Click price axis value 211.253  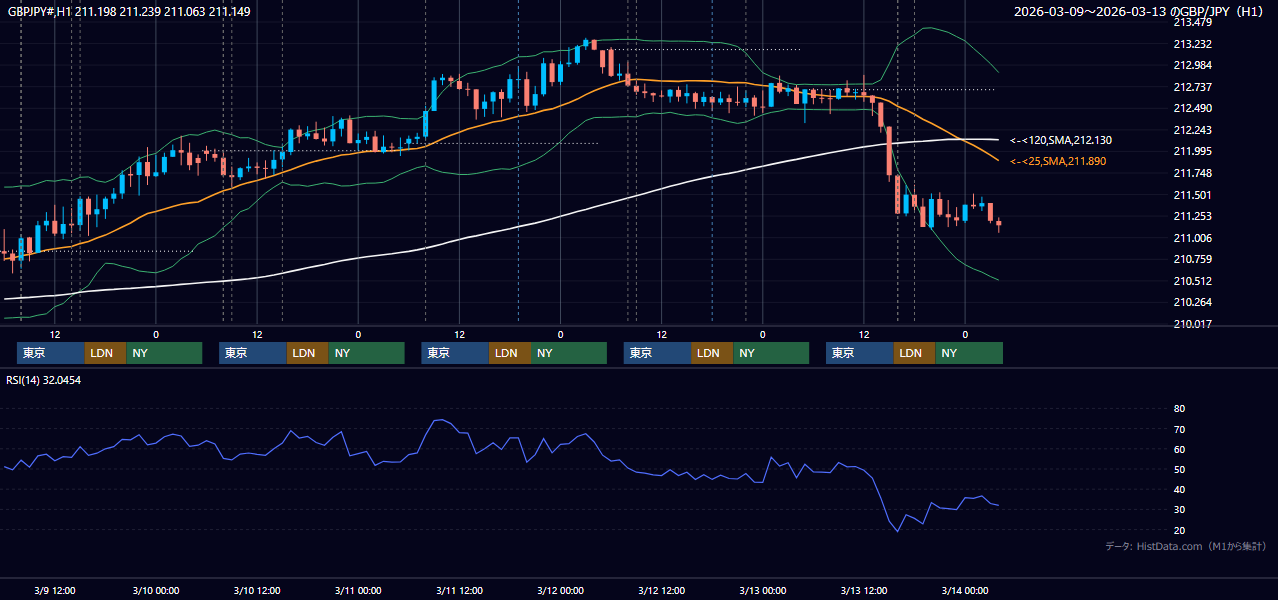(x=1192, y=216)
